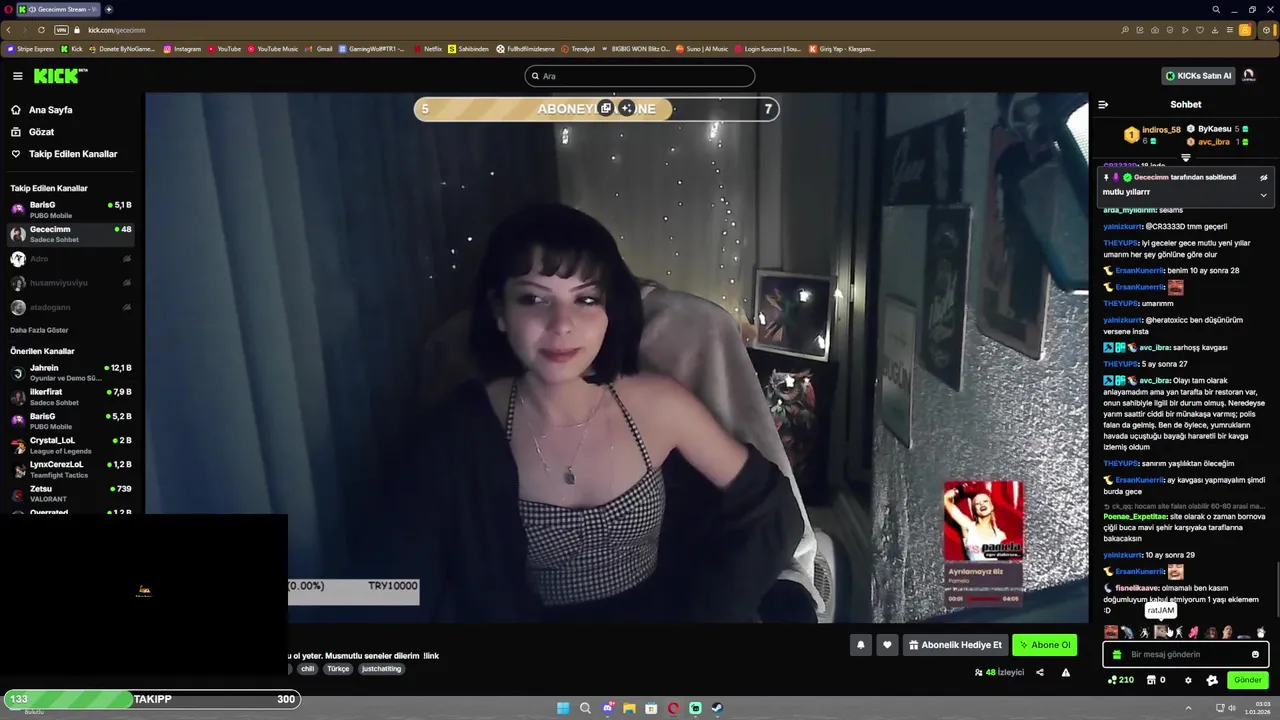Open Crystal_LoL League of Legends channel
Image resolution: width=1280 pixels, height=720 pixels.
70,445
